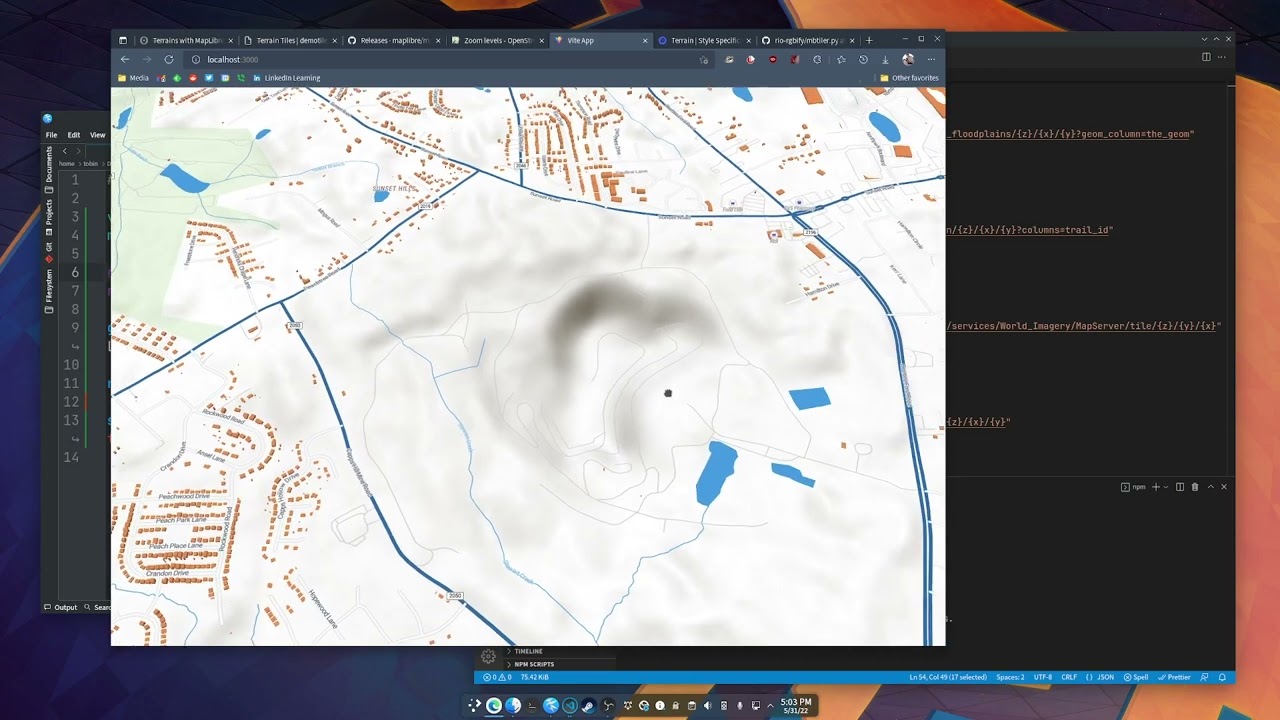Open the Git side panel in Kate
The height and width of the screenshot is (720, 1280).
tap(48, 253)
